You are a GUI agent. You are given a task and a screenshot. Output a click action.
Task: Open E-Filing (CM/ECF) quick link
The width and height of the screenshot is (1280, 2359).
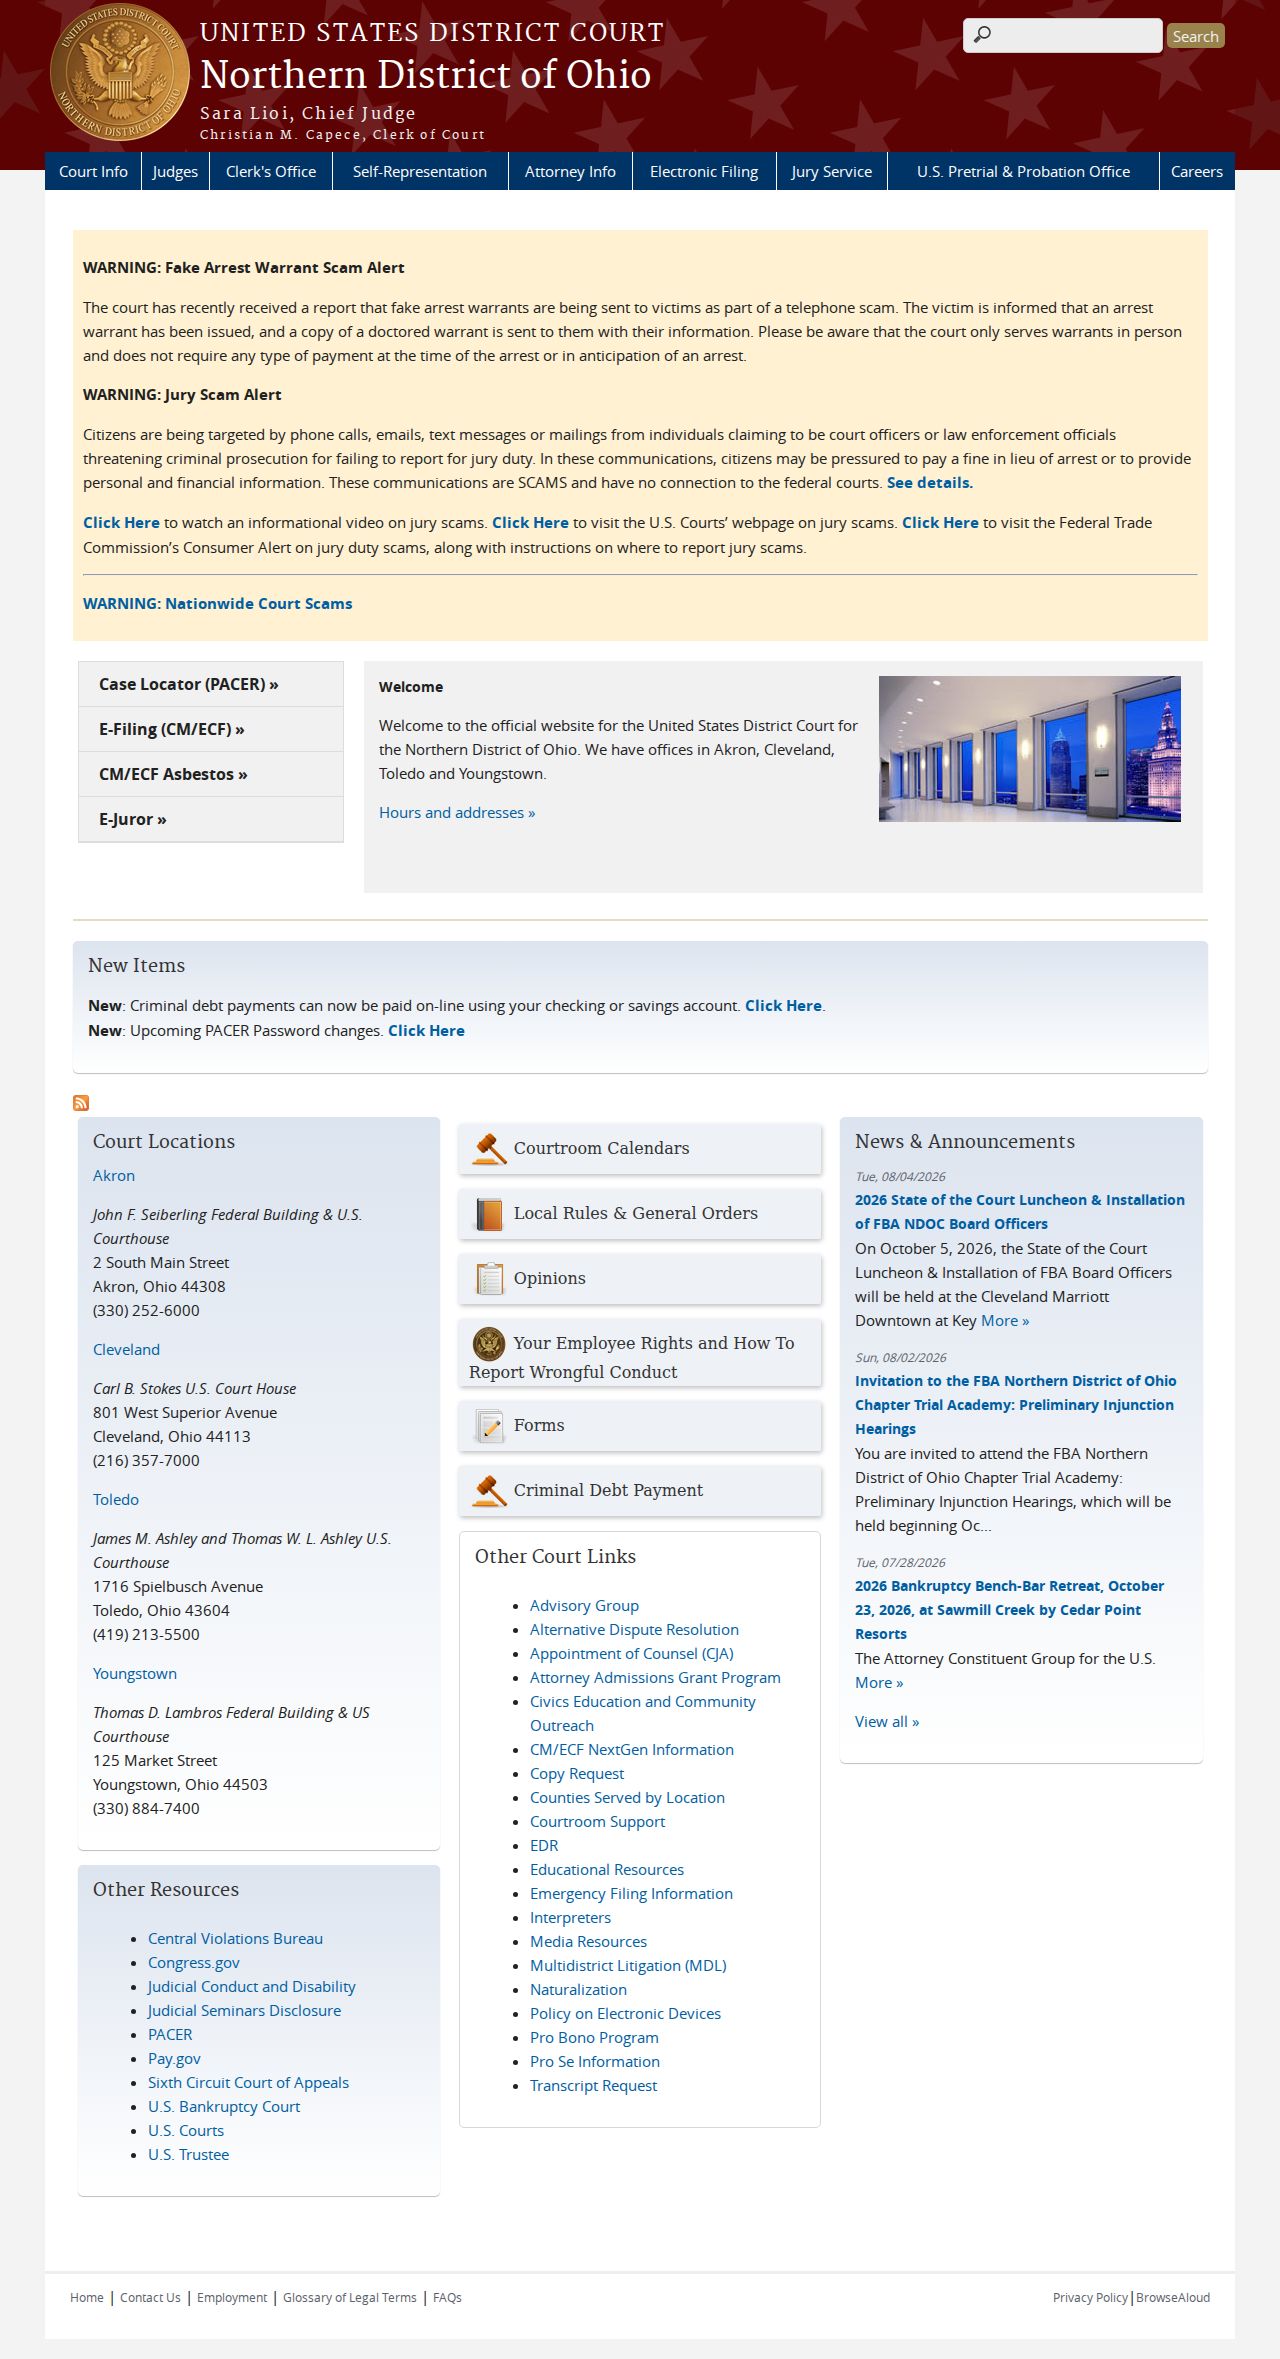211,729
